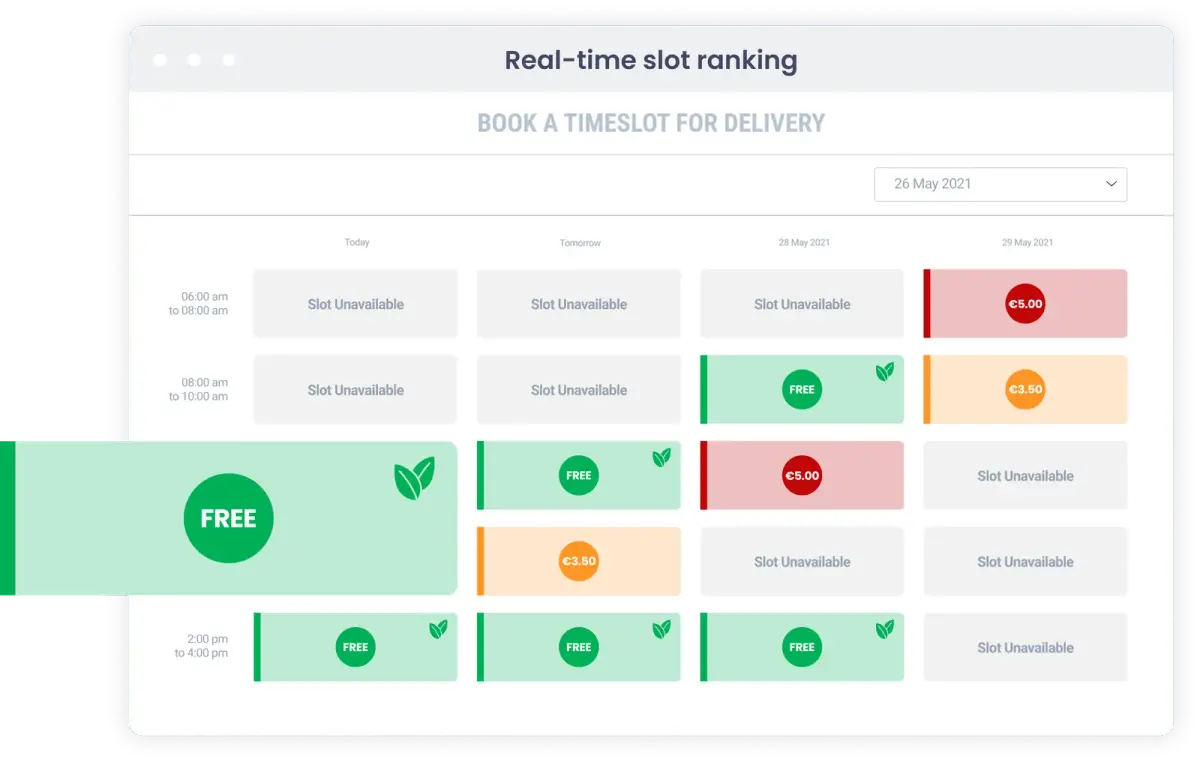This screenshot has width=1200, height=762.
Task: Click Today's 08:00 am Slot Unavailable cell
Action: pos(356,390)
